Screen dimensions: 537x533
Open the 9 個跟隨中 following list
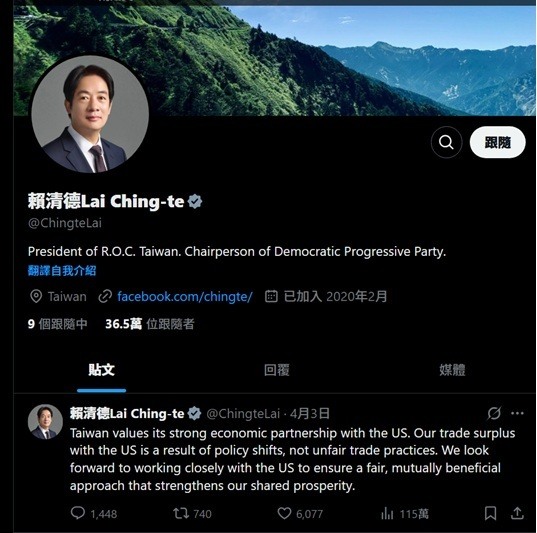58,324
